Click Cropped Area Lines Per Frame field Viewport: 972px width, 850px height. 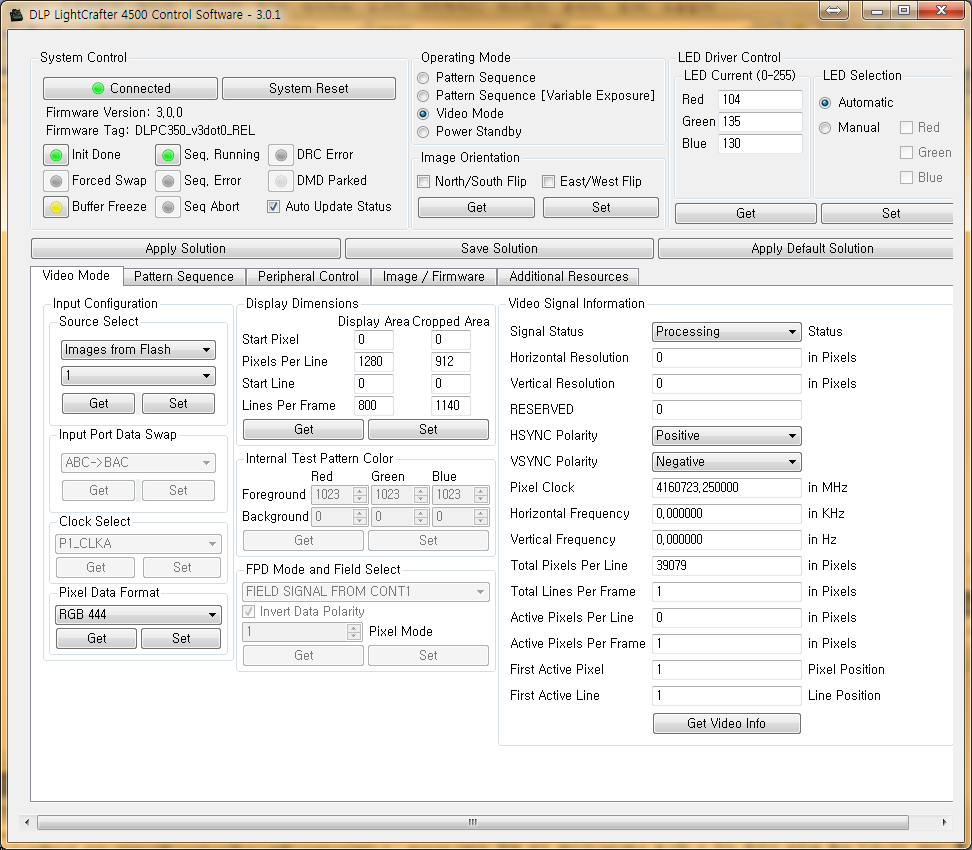click(451, 405)
